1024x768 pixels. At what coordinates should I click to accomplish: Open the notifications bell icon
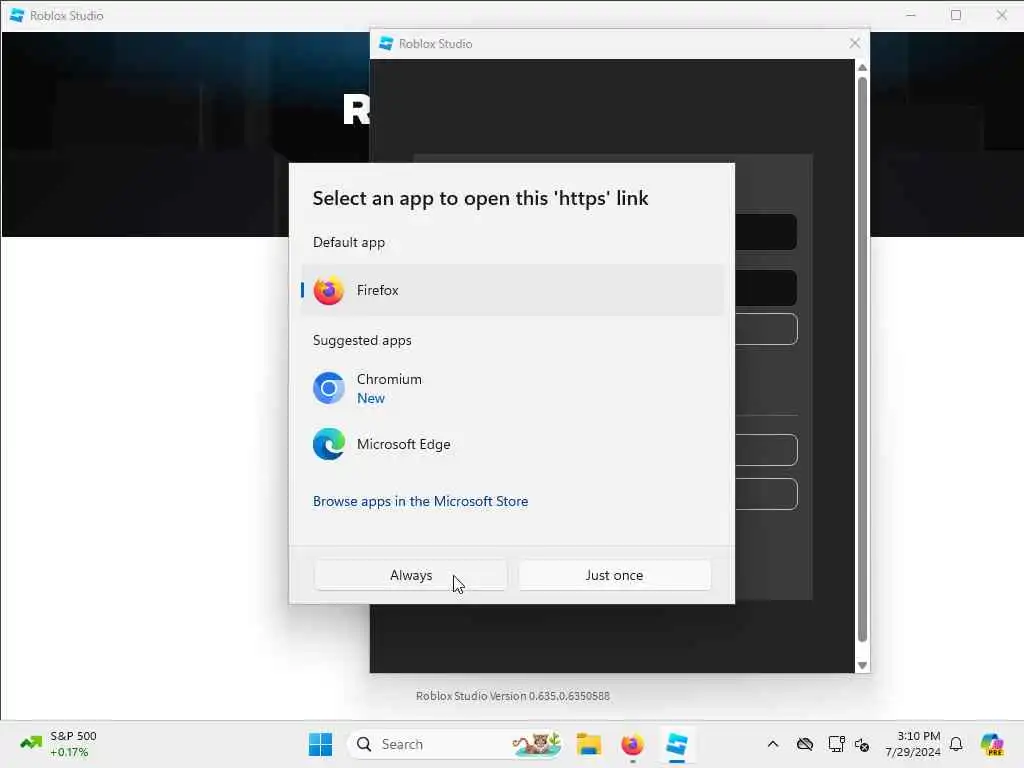click(x=956, y=744)
